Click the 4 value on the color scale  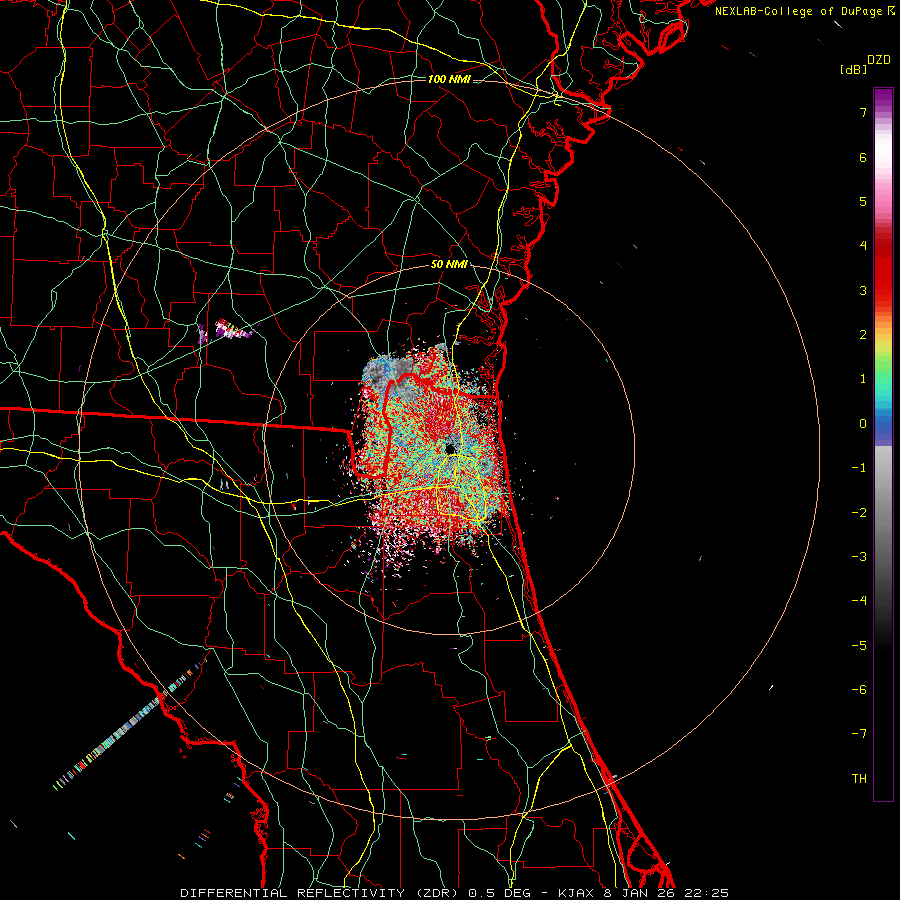tap(863, 246)
